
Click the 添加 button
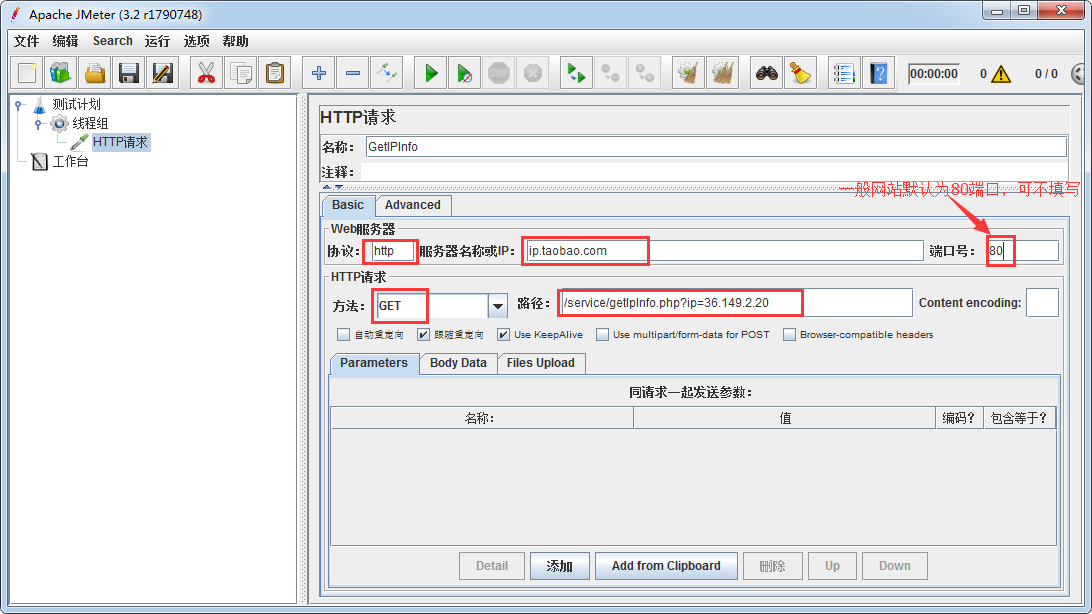tap(559, 566)
